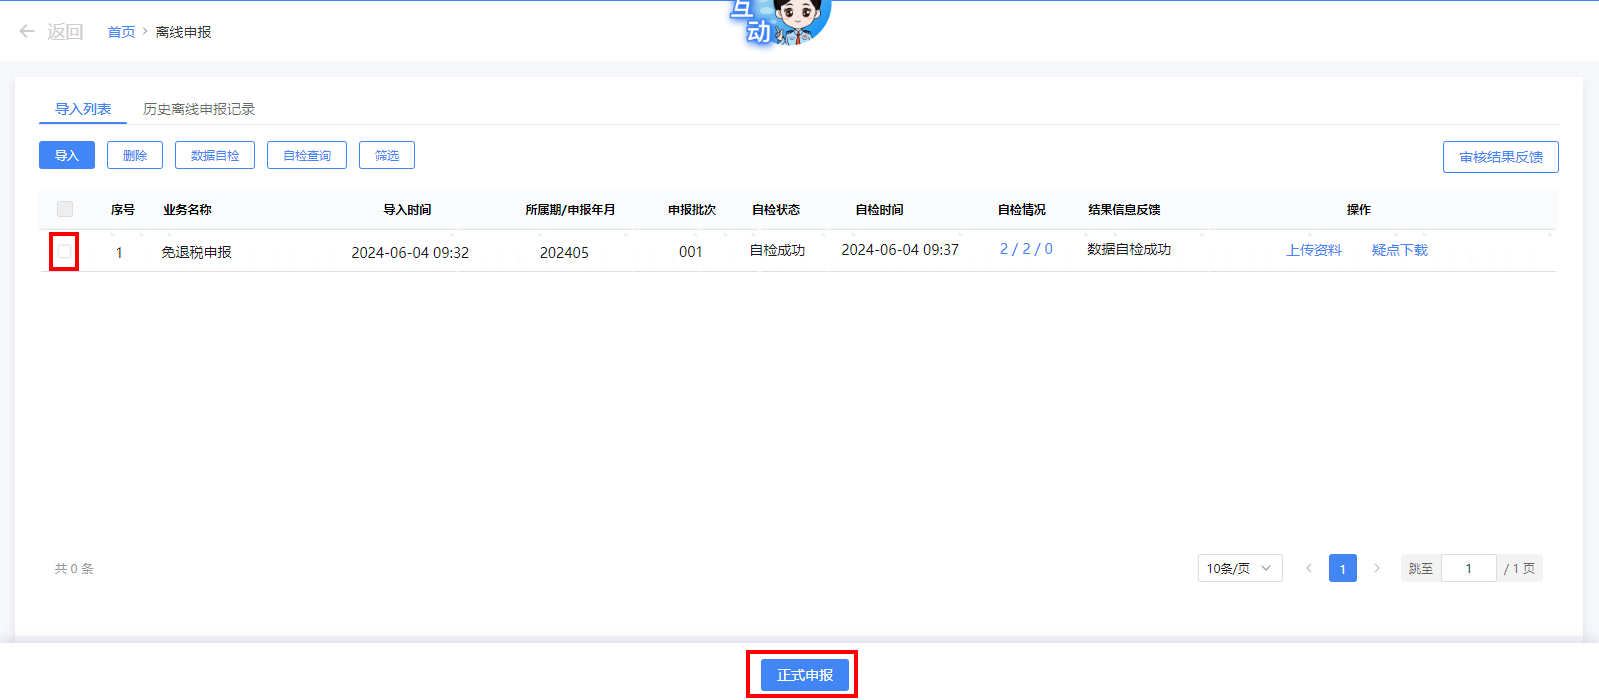The height and width of the screenshot is (700, 1599).
Task: Click the back arrow icon
Action: click(x=27, y=32)
